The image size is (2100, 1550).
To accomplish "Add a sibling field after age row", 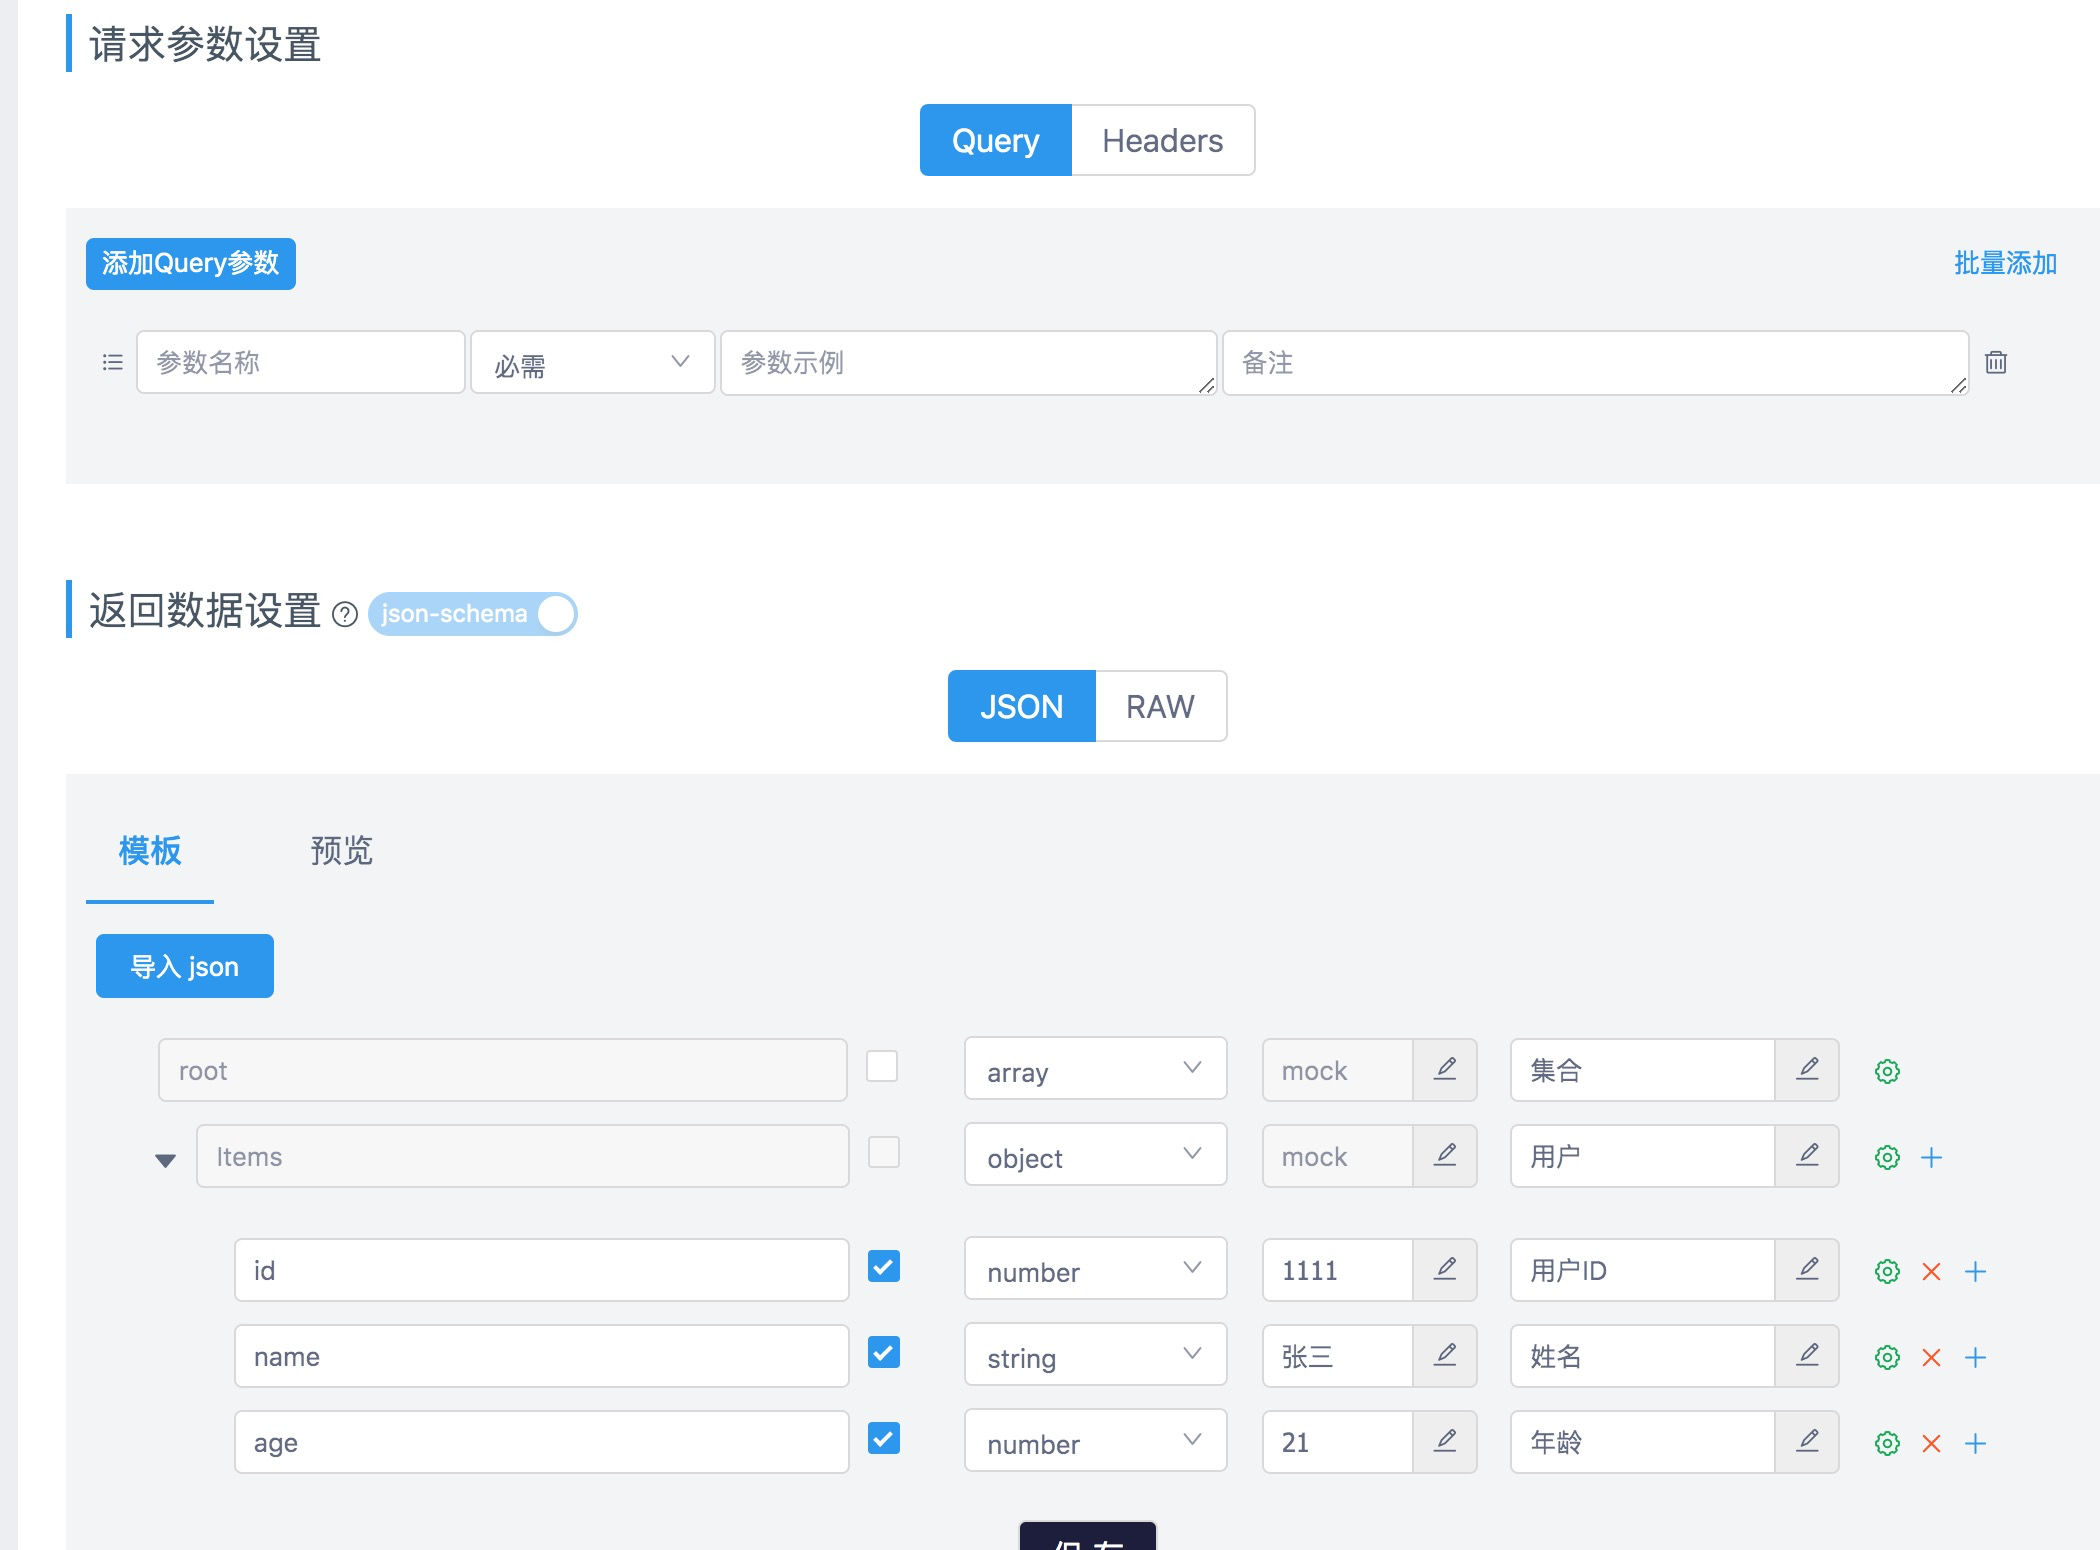I will (1976, 1443).
